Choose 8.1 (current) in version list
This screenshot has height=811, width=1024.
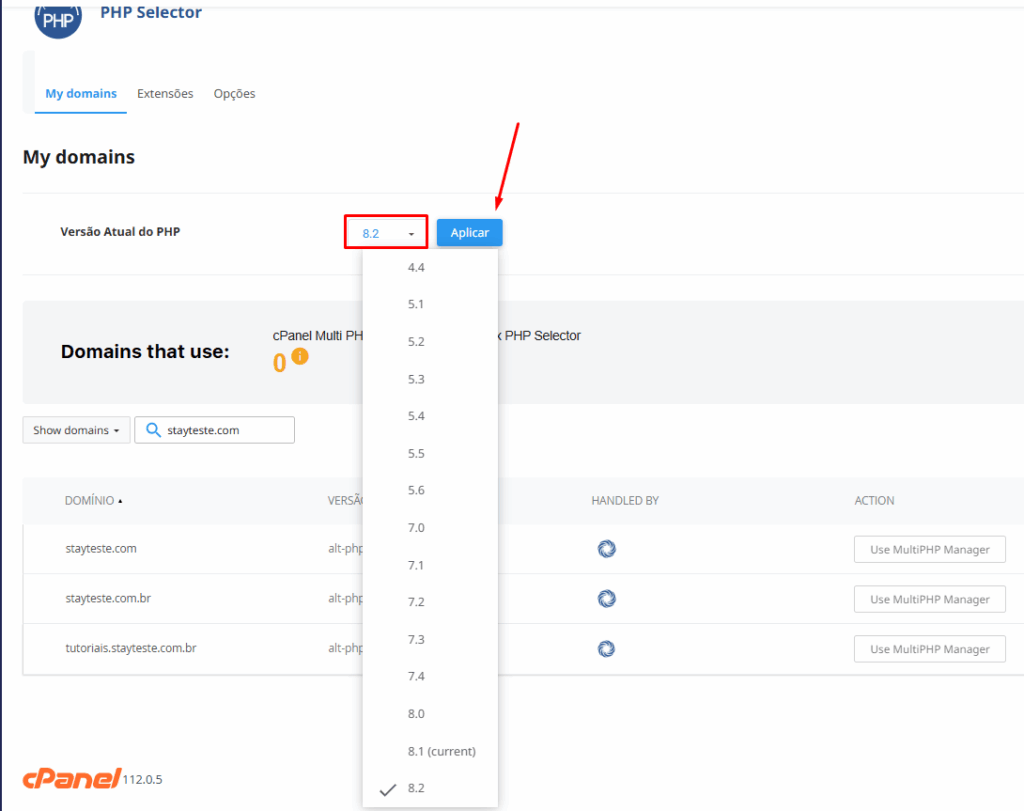coord(441,751)
